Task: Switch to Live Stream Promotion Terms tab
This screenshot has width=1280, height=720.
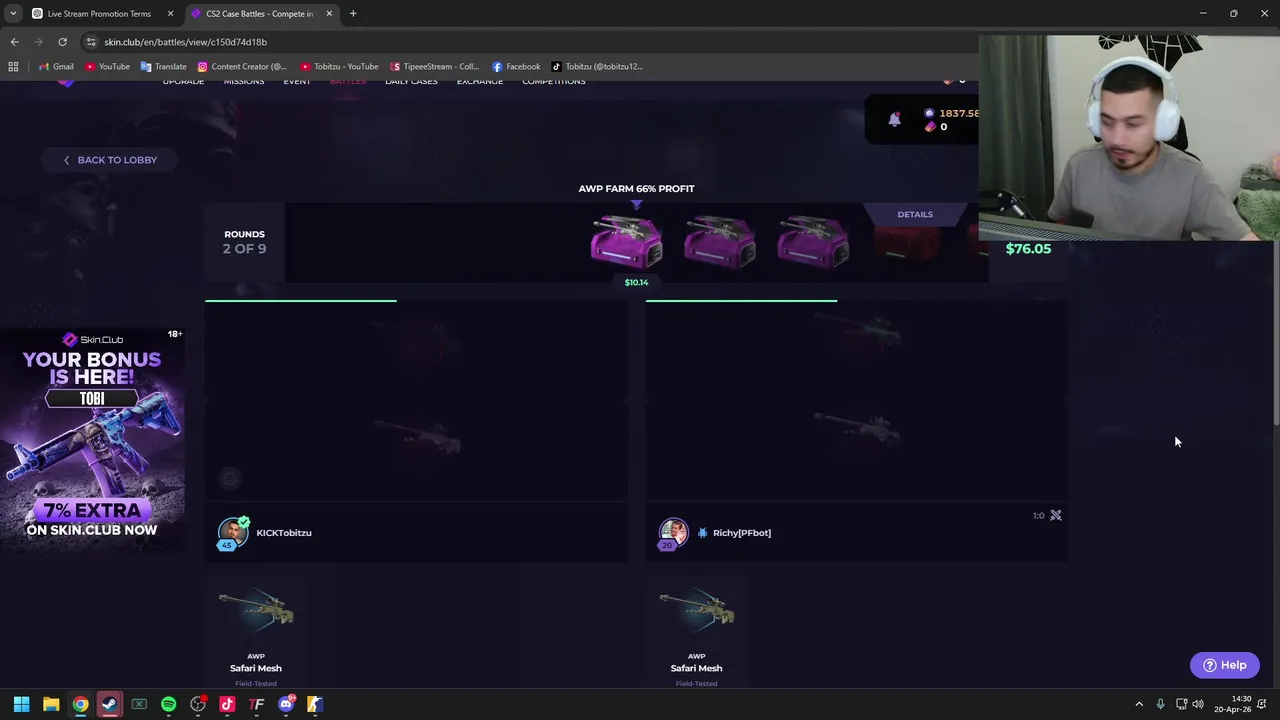Action: [x=99, y=13]
